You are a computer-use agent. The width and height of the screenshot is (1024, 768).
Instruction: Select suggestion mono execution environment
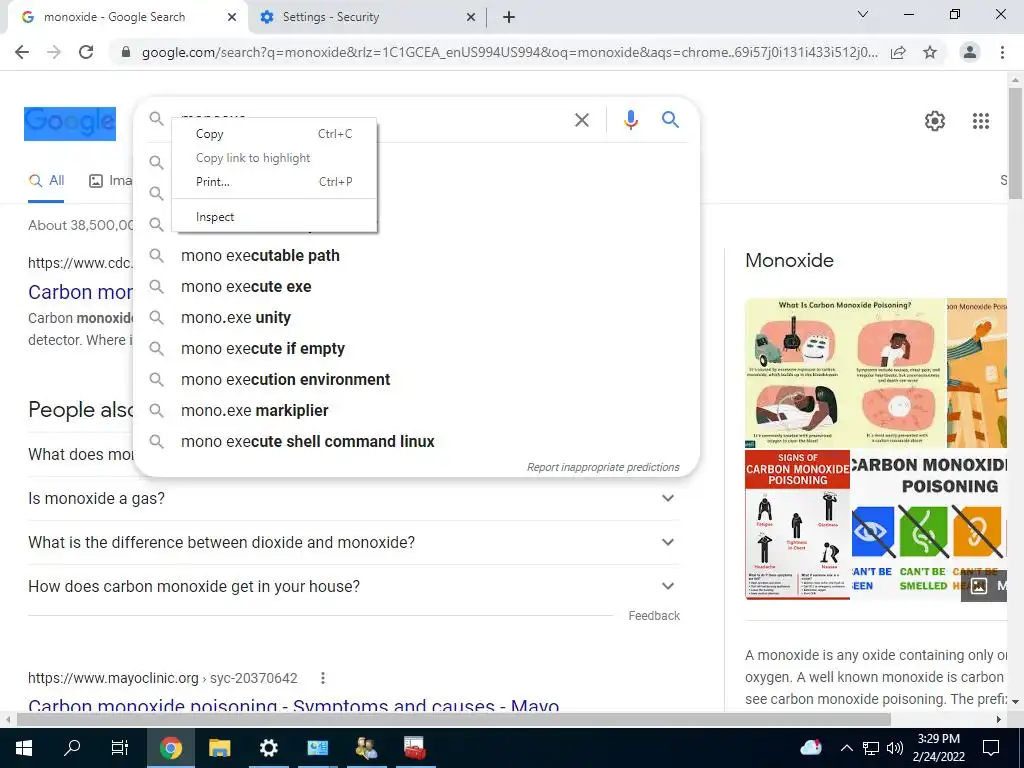pyautogui.click(x=416, y=379)
